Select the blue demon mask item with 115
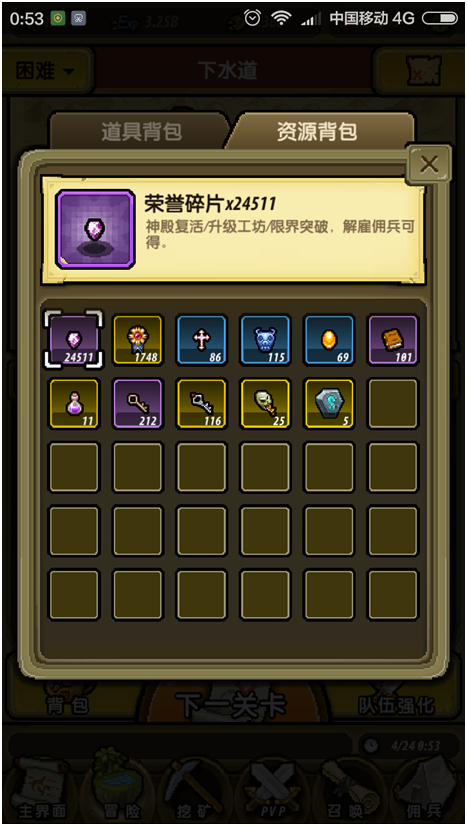 point(265,340)
